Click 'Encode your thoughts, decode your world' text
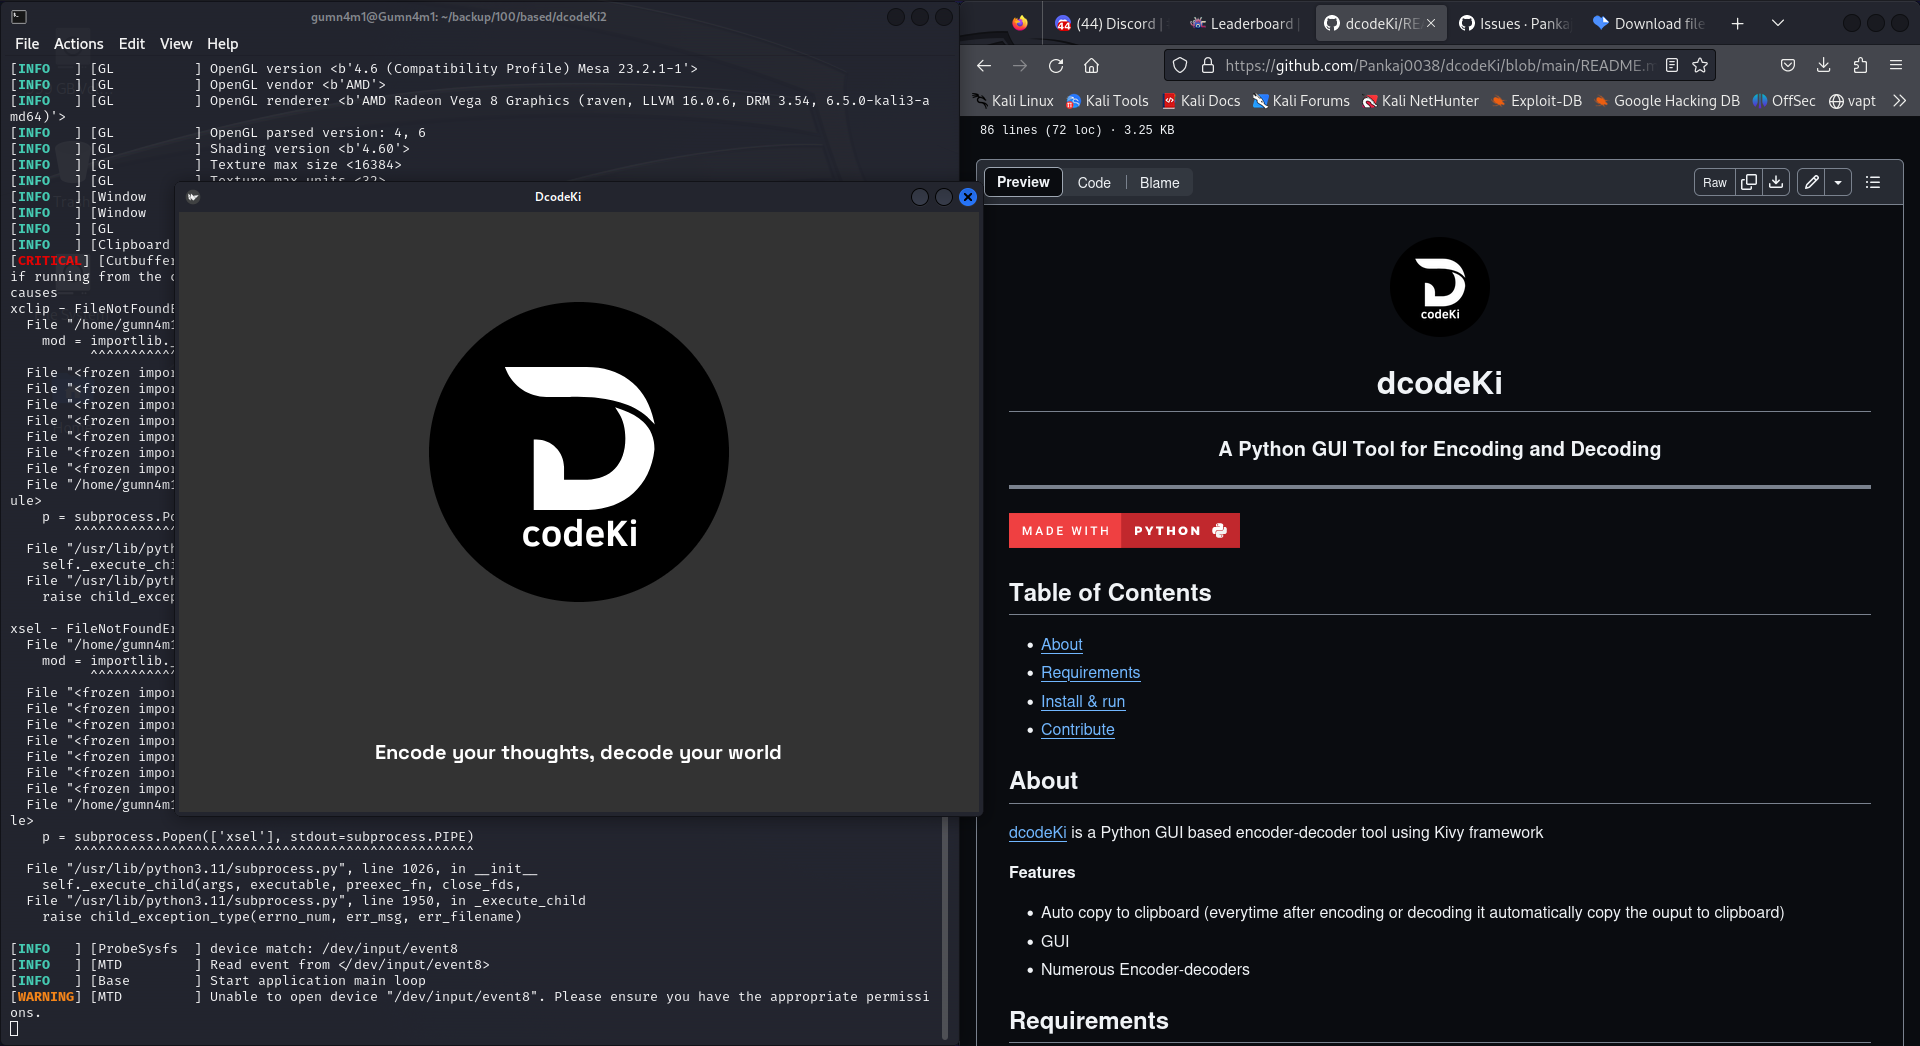This screenshot has width=1920, height=1046. pyautogui.click(x=578, y=753)
